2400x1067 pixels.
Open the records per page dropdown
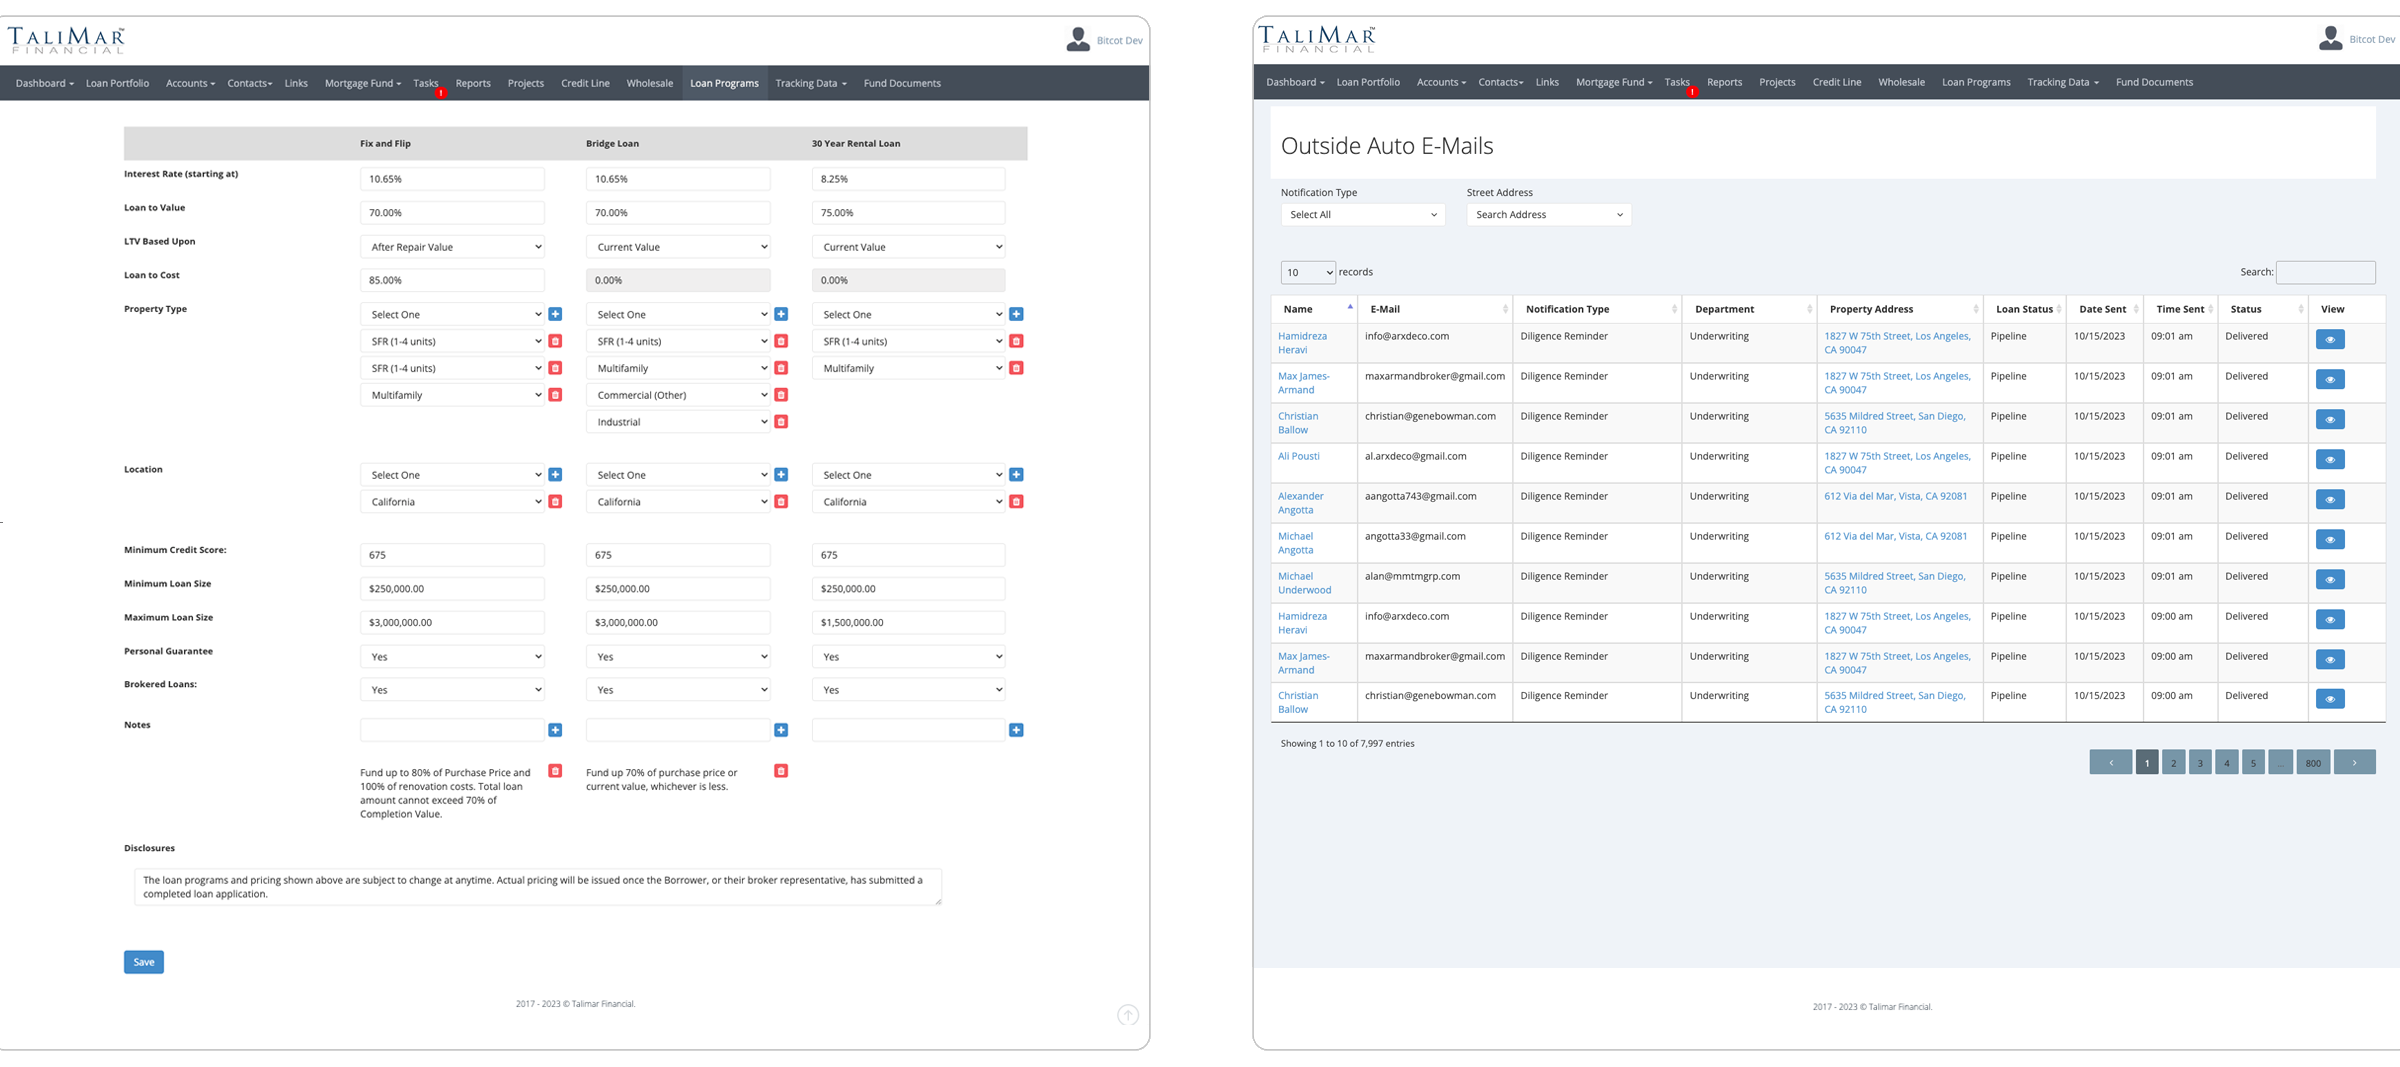point(1307,272)
